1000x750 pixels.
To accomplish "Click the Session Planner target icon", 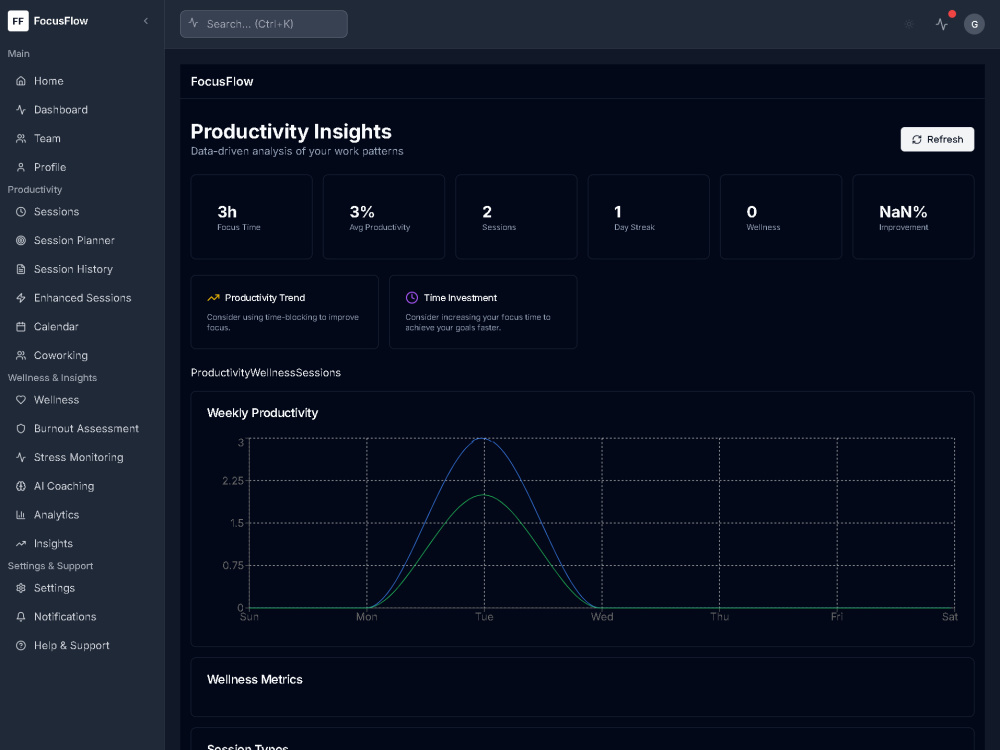I will (x=21, y=240).
